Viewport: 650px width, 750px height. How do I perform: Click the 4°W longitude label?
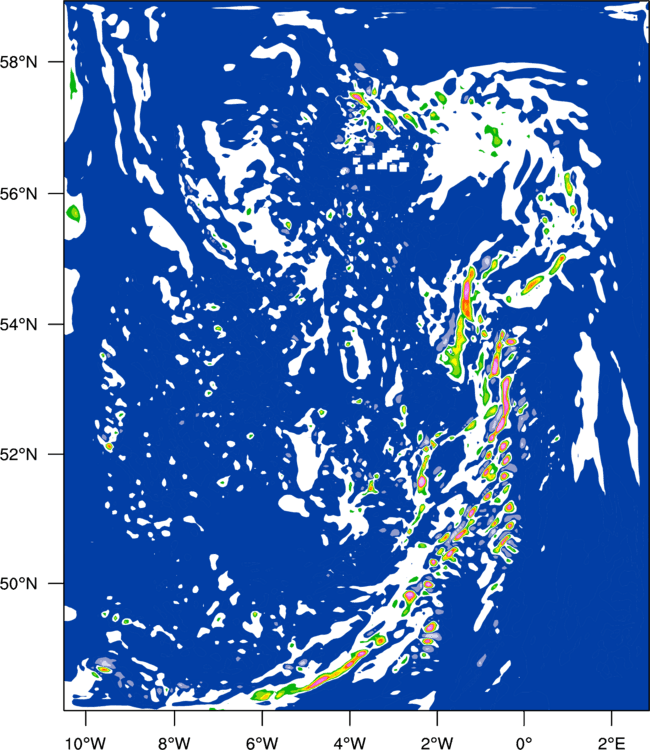[350, 743]
